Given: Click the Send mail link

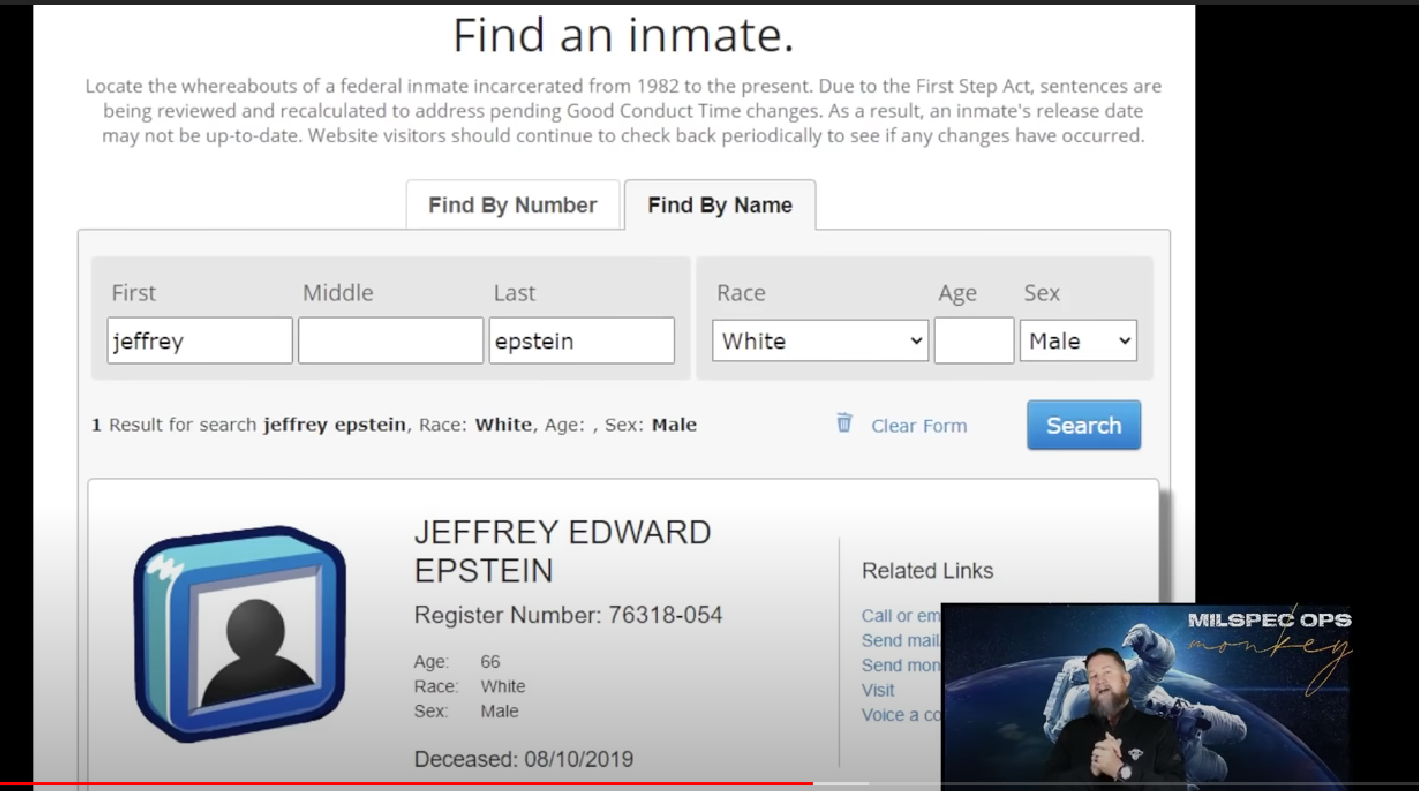Looking at the screenshot, I should [x=901, y=640].
